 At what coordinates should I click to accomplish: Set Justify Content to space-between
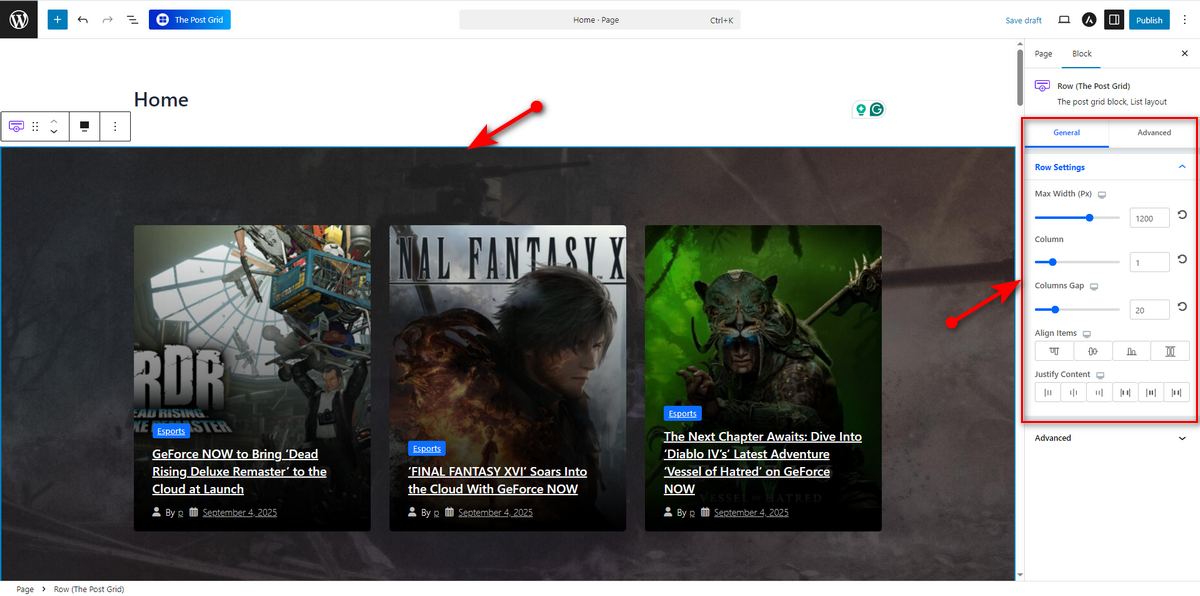[1125, 393]
